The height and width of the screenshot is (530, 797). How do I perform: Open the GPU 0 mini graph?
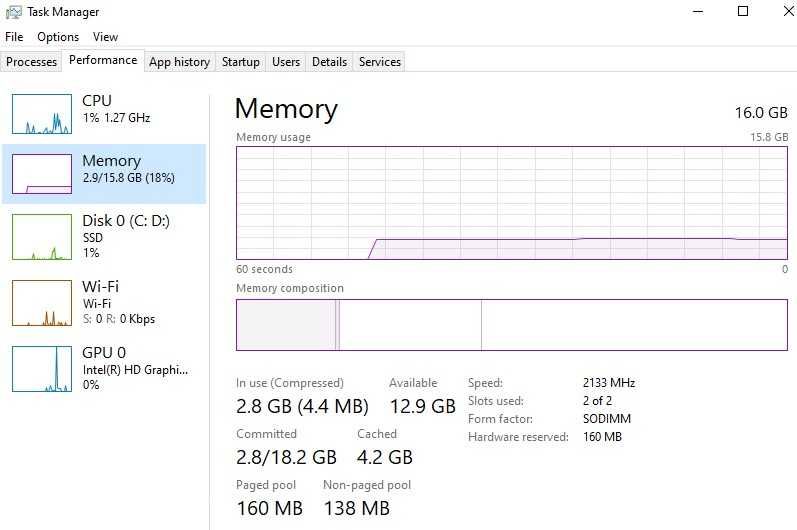42,369
